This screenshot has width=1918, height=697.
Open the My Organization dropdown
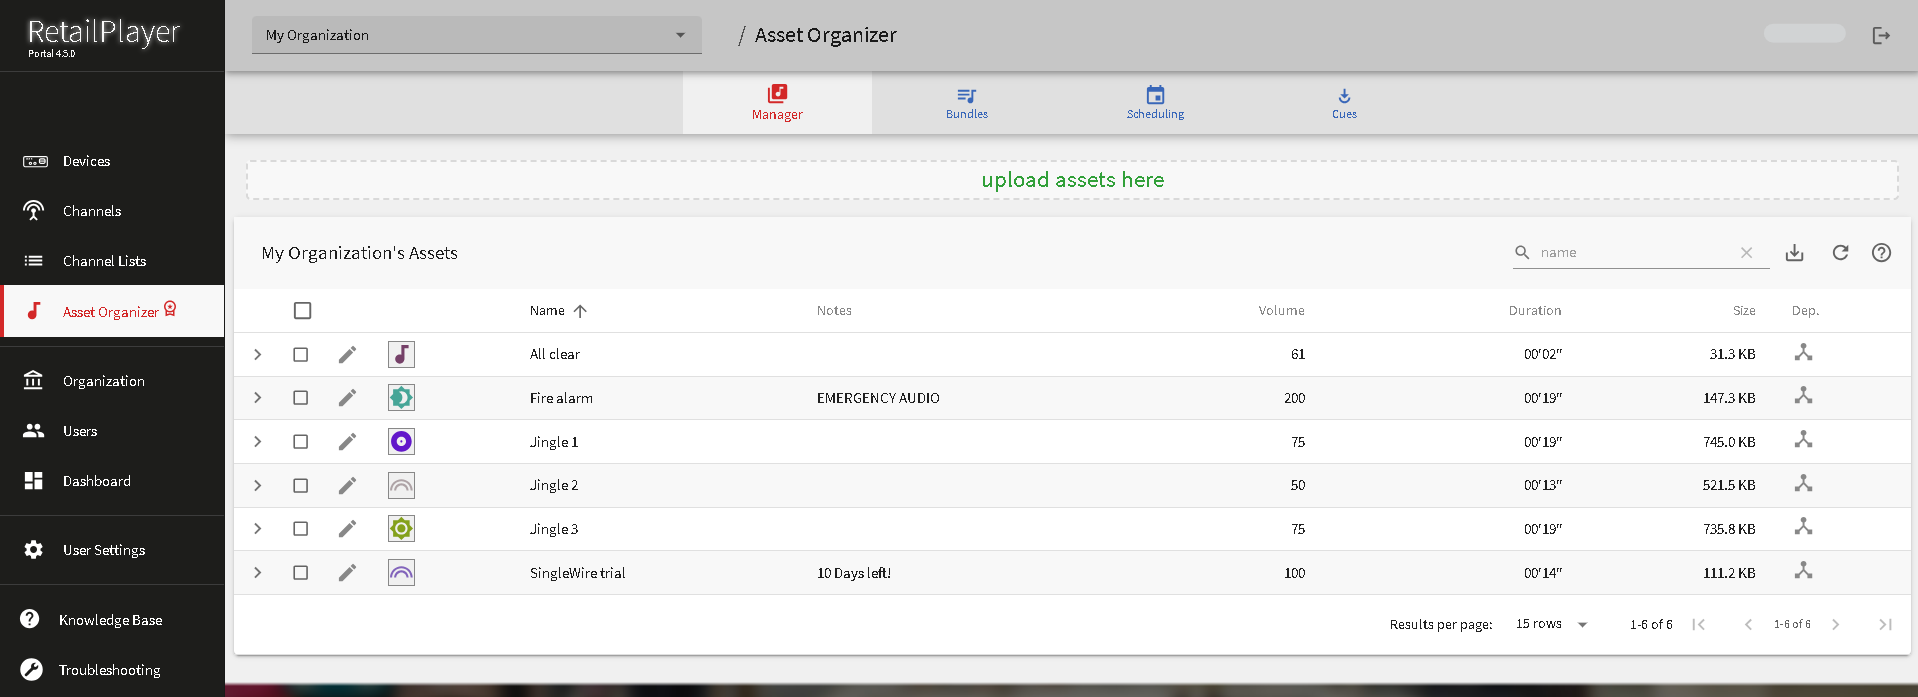[476, 35]
